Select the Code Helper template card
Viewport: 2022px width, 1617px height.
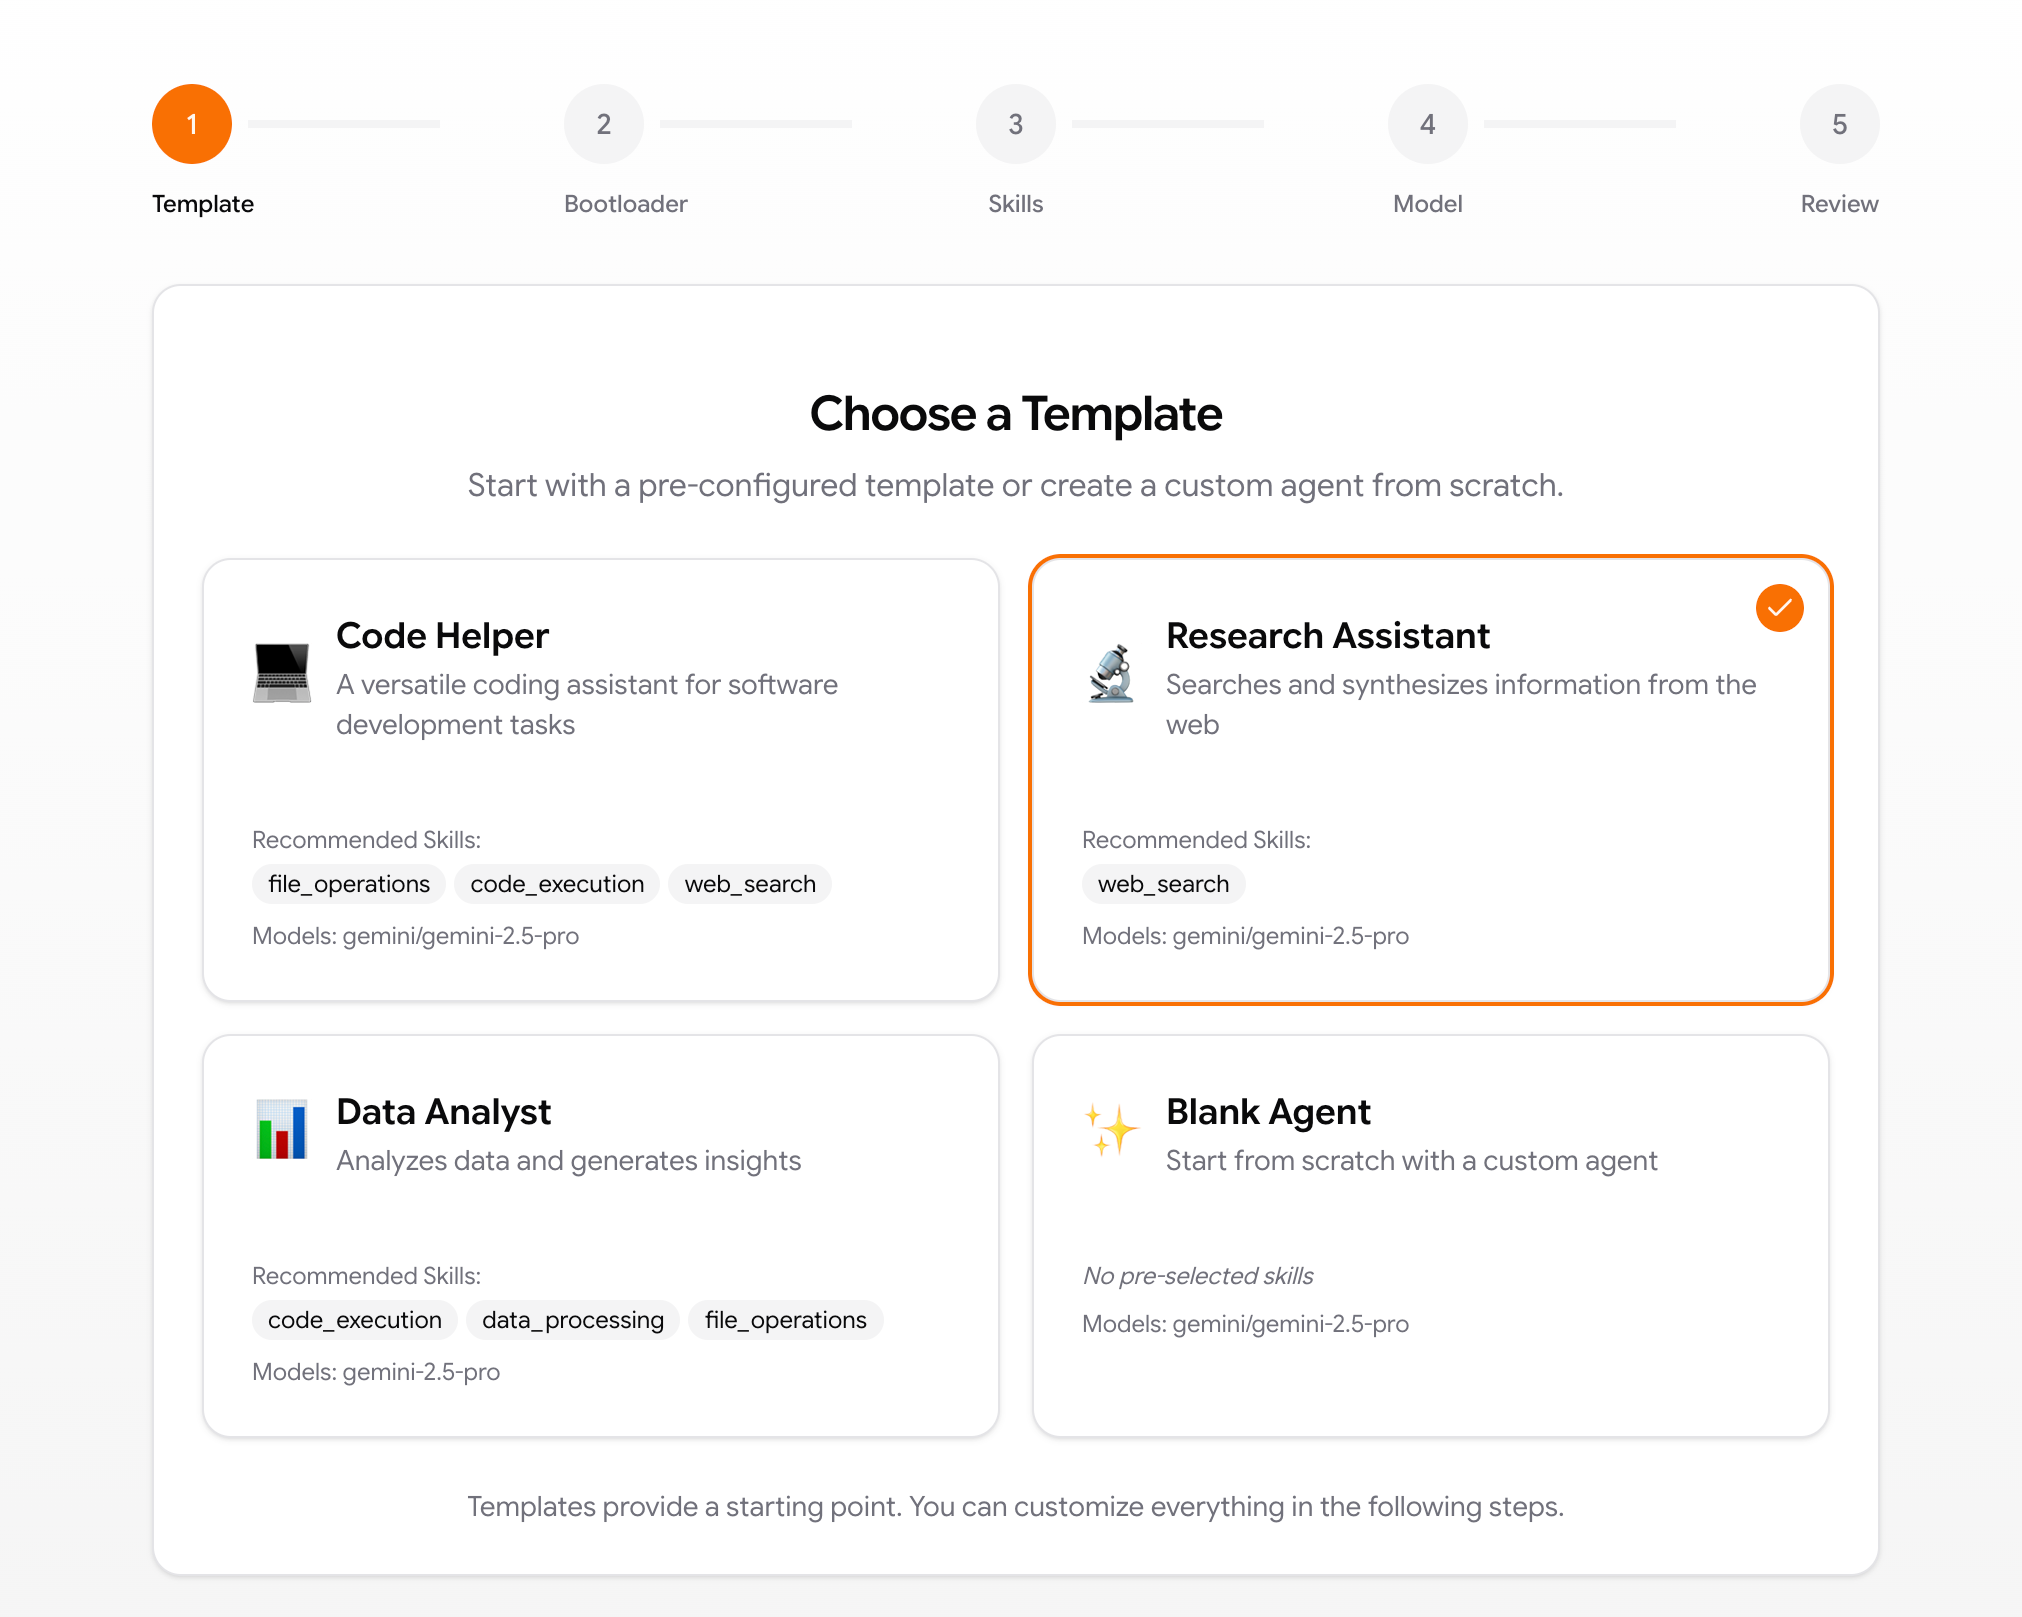[x=600, y=779]
